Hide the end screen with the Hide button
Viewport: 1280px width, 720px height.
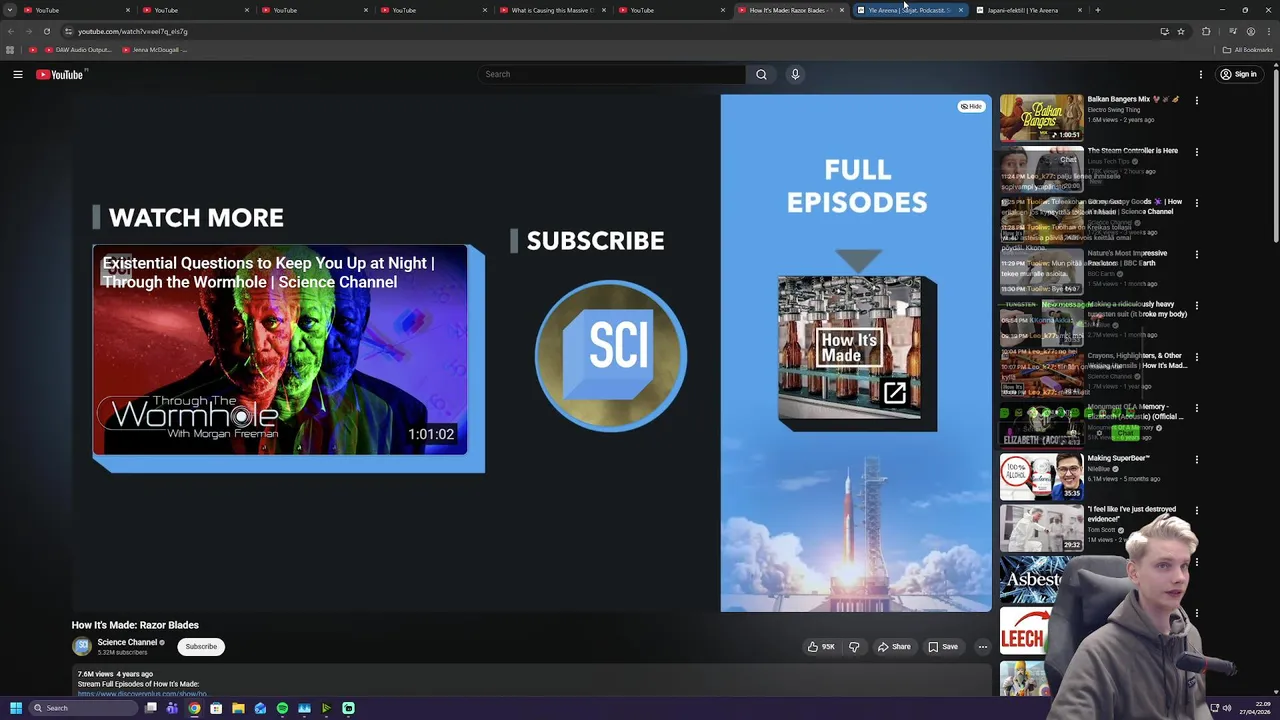pos(971,106)
